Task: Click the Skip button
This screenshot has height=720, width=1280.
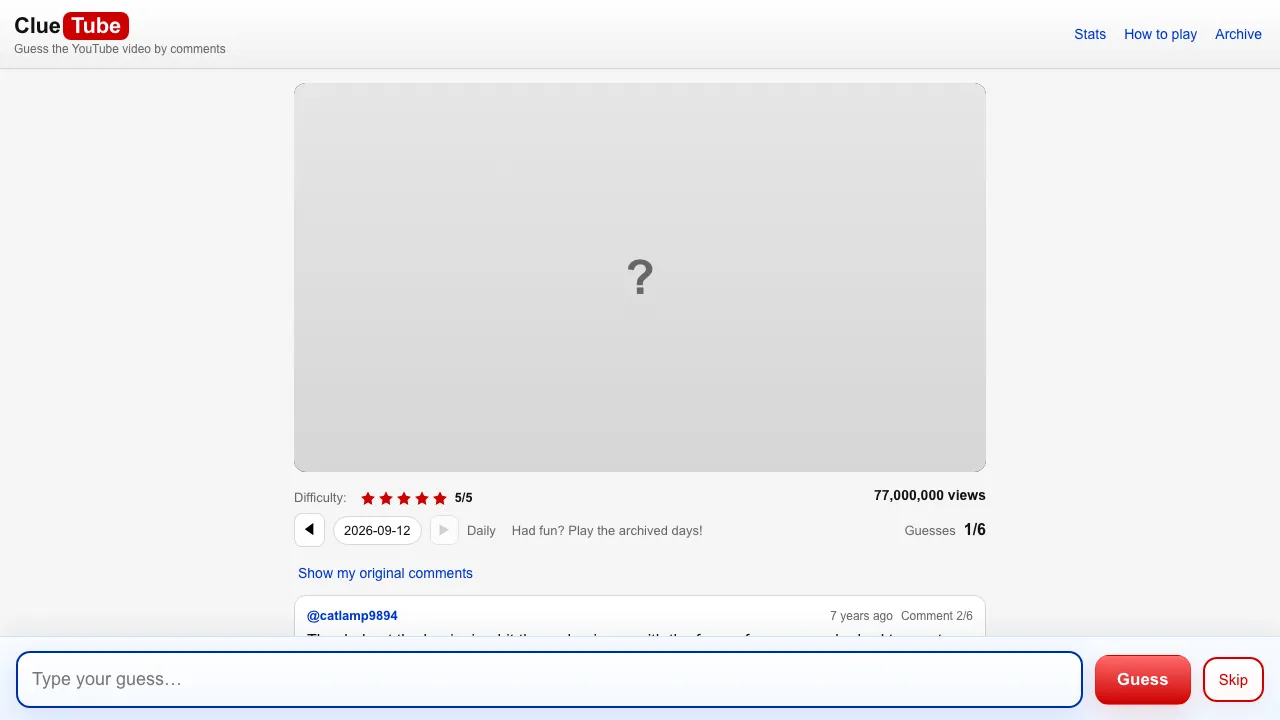Action: point(1233,679)
